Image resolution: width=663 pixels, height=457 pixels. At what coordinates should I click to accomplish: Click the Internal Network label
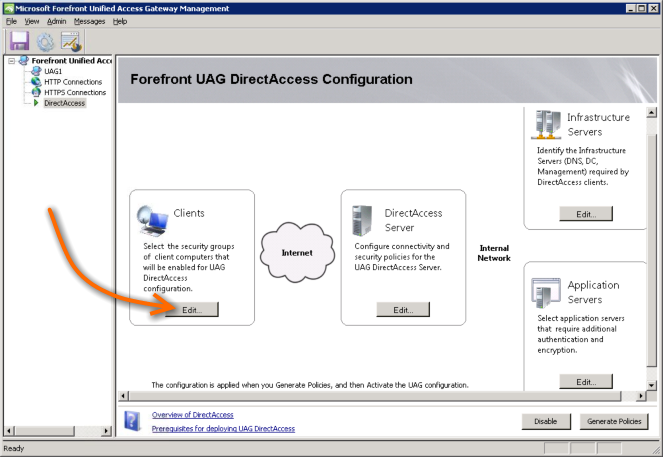coord(494,253)
